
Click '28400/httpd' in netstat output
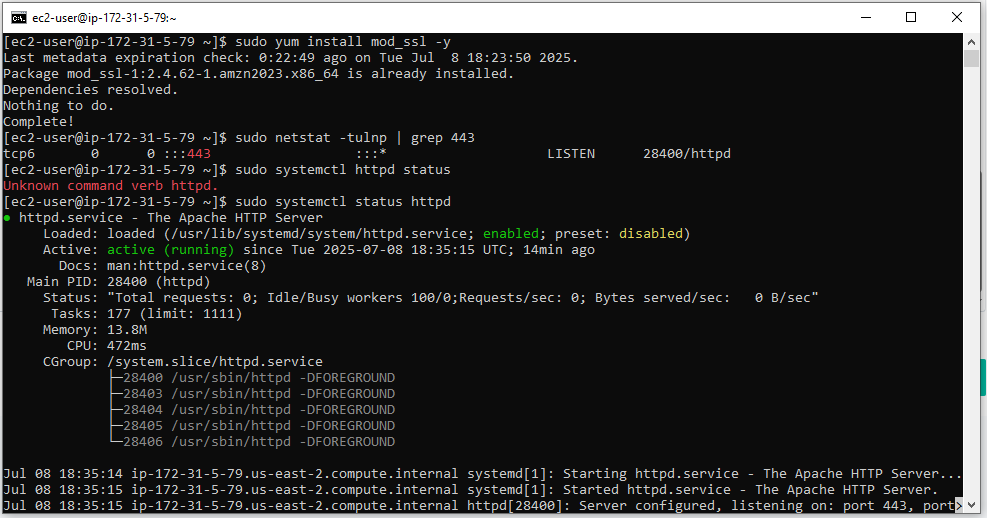point(687,154)
